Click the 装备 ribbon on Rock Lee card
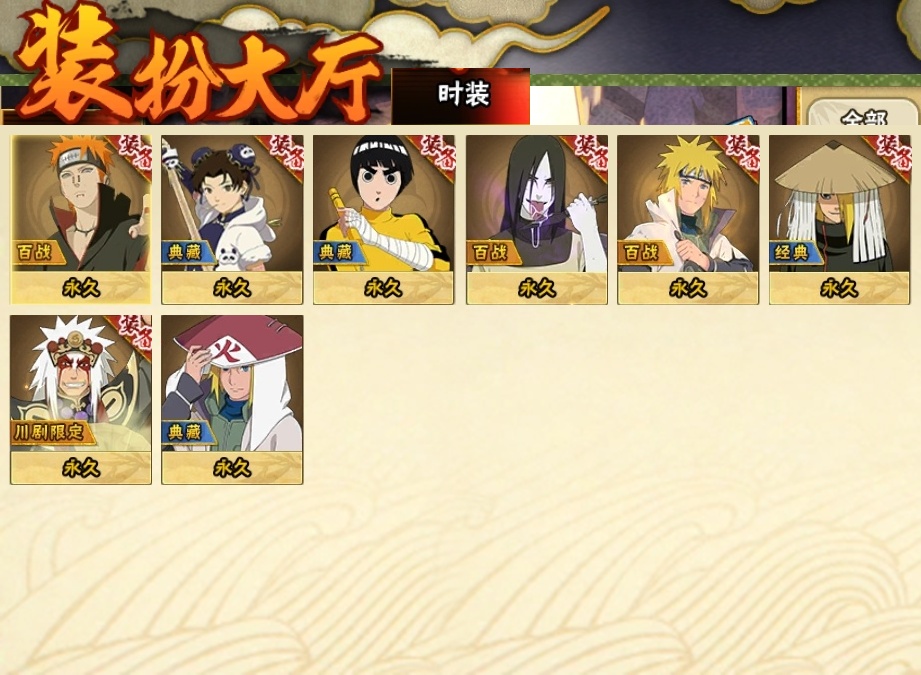This screenshot has height=675, width=921. click(439, 150)
